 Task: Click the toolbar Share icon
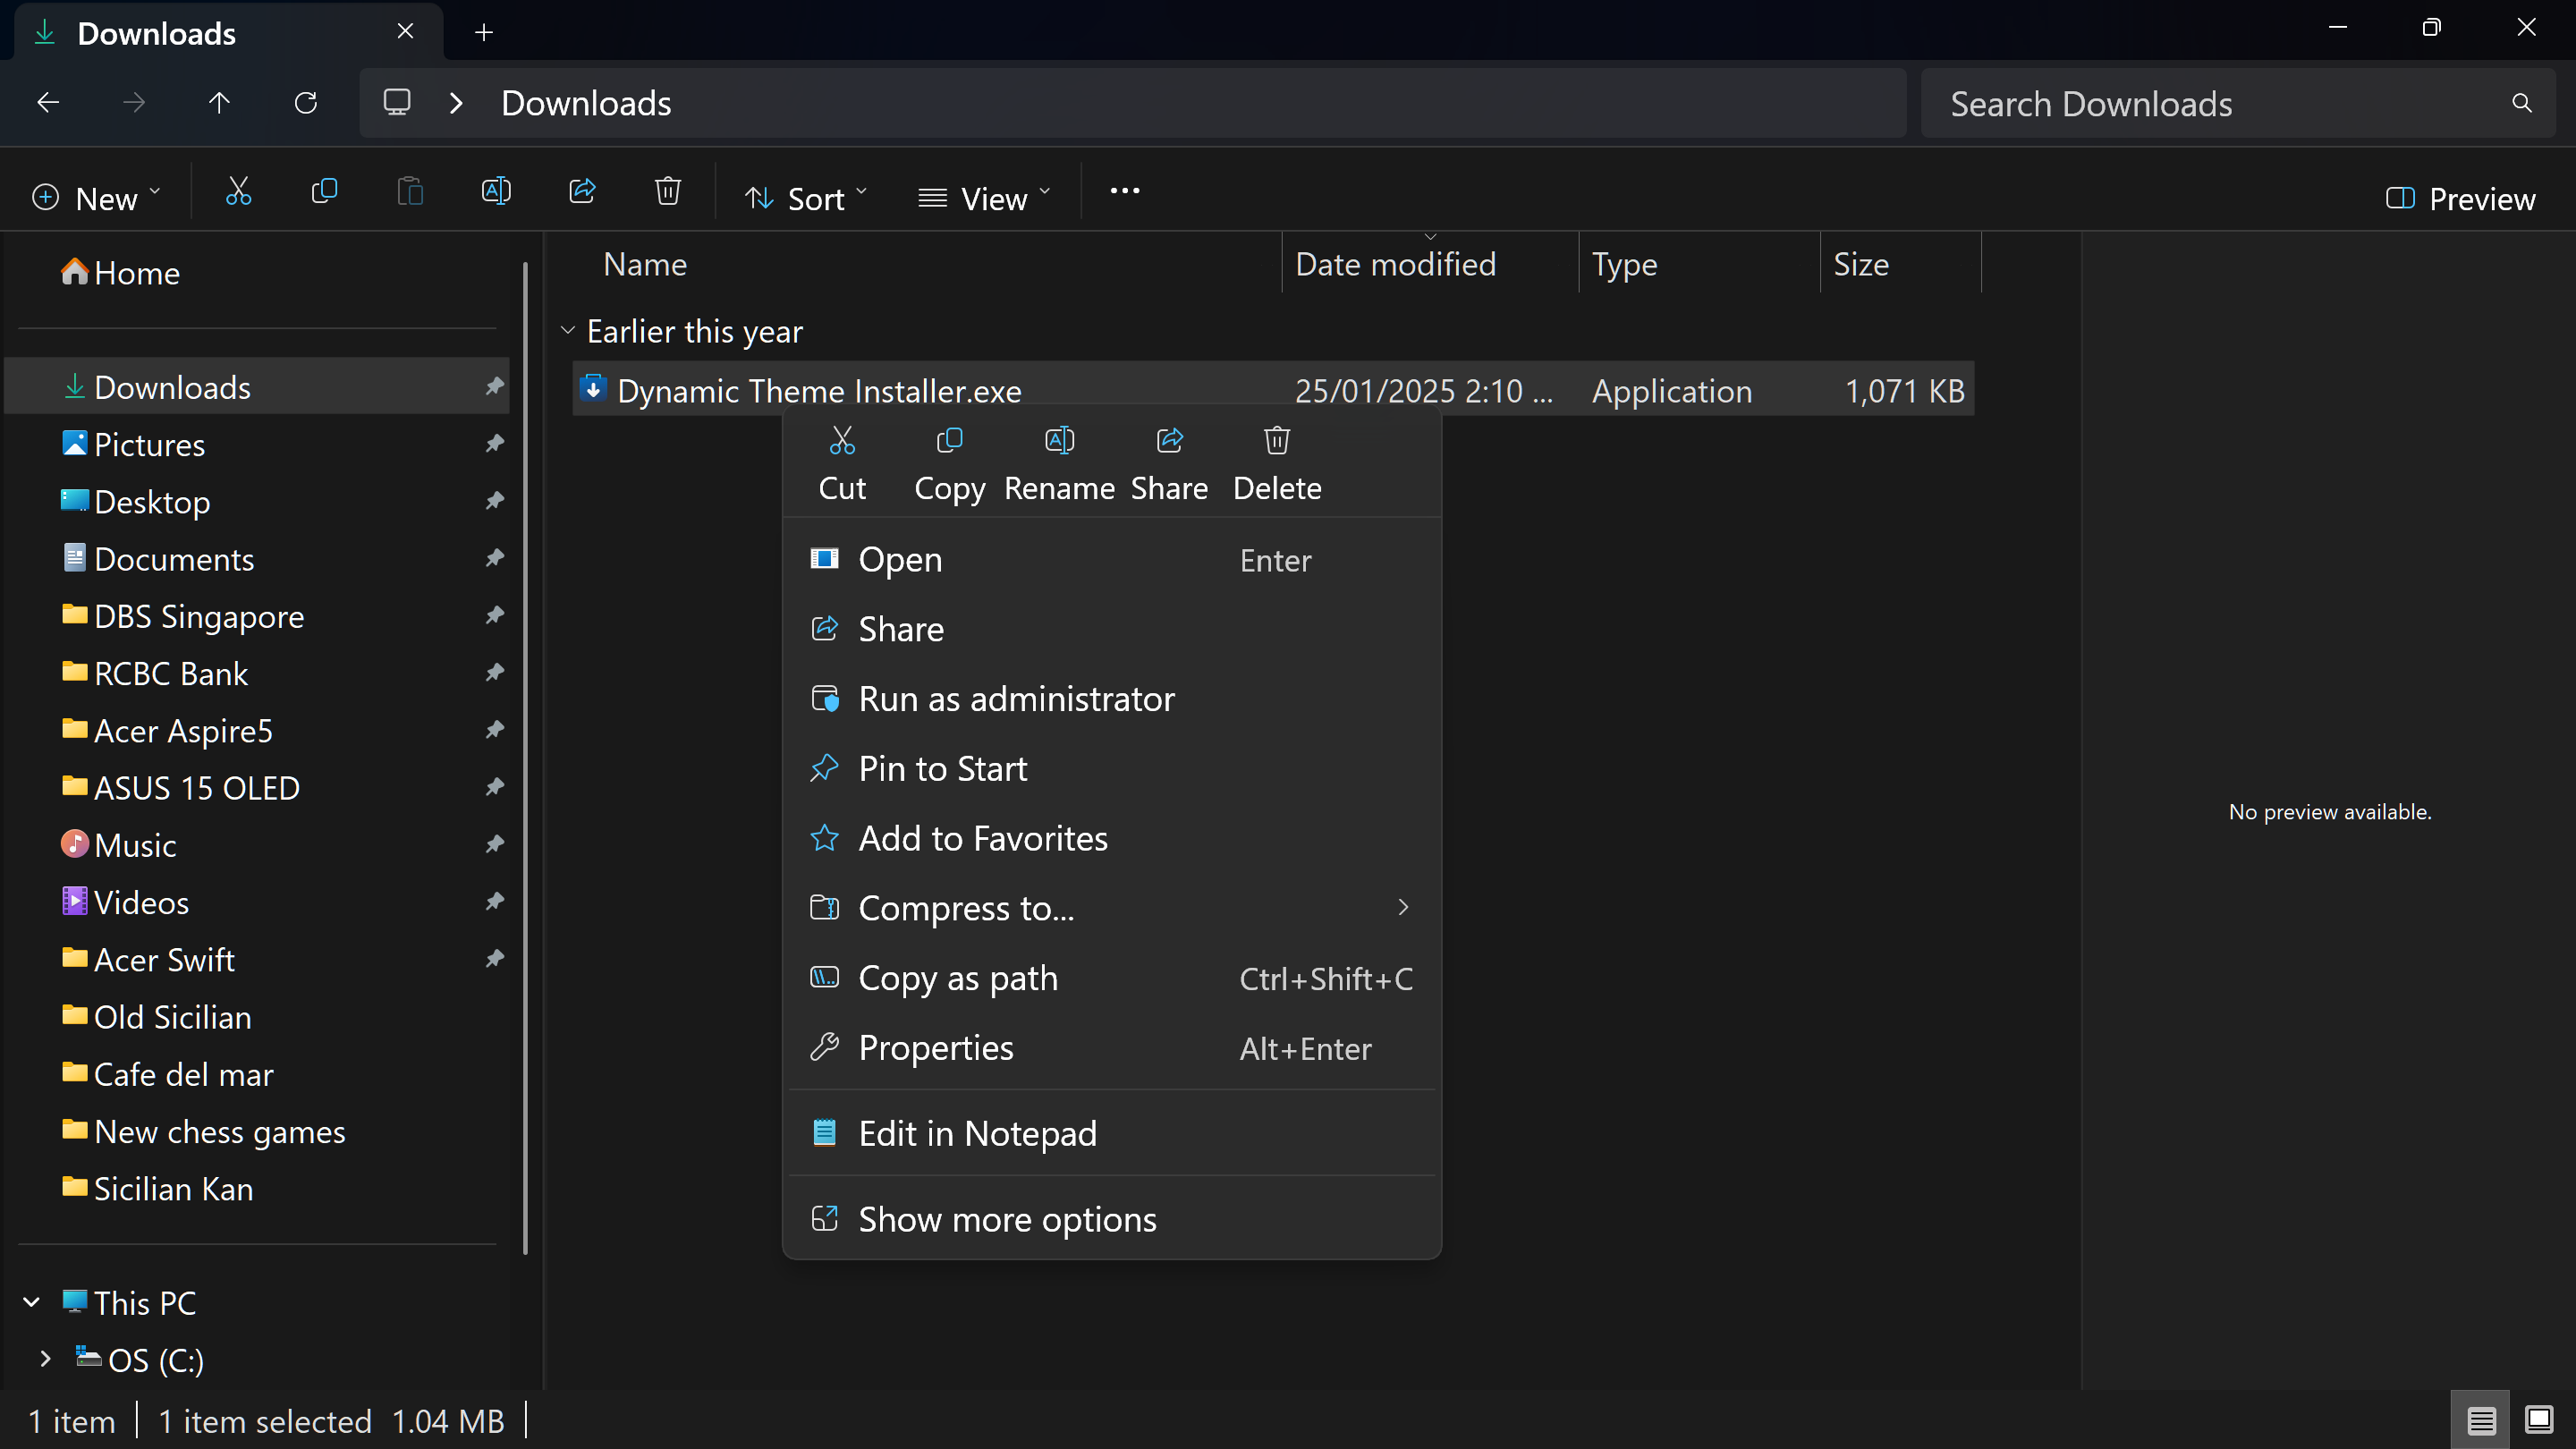[582, 191]
